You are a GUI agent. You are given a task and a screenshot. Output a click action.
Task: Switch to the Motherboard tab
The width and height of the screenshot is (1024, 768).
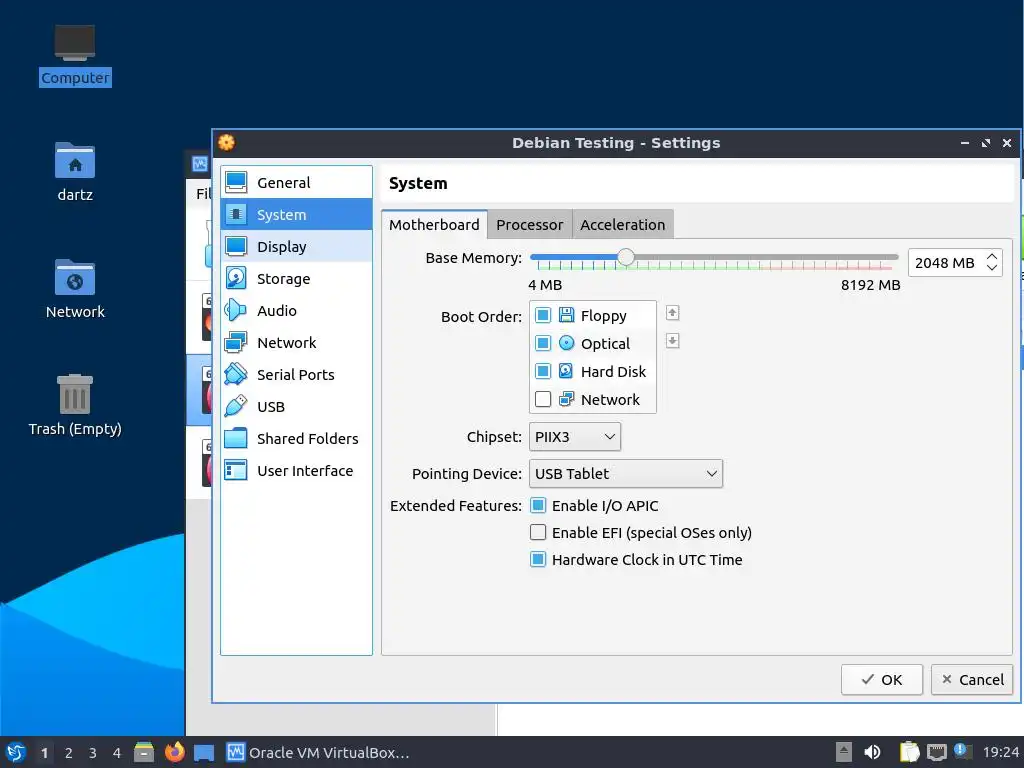tap(434, 225)
